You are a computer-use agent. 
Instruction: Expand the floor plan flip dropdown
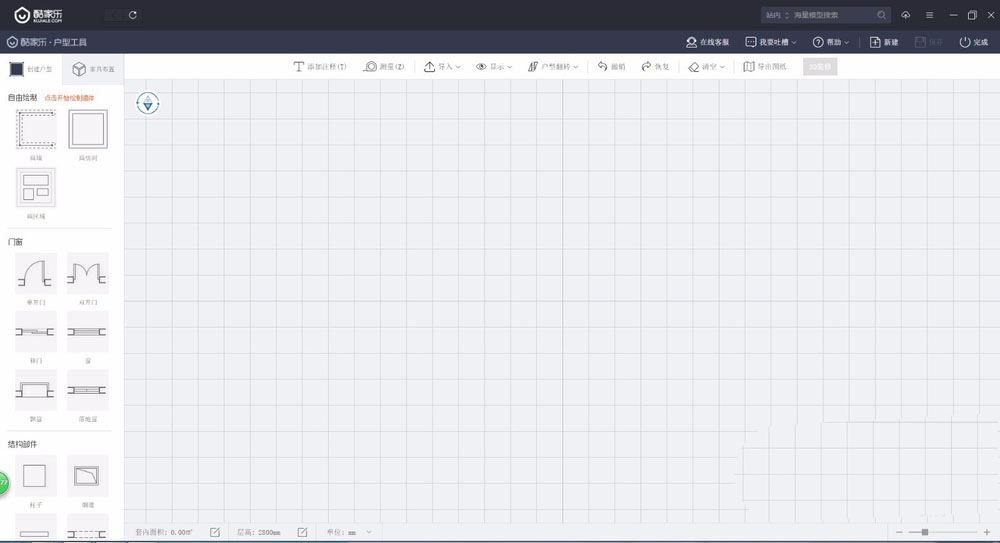(553, 67)
